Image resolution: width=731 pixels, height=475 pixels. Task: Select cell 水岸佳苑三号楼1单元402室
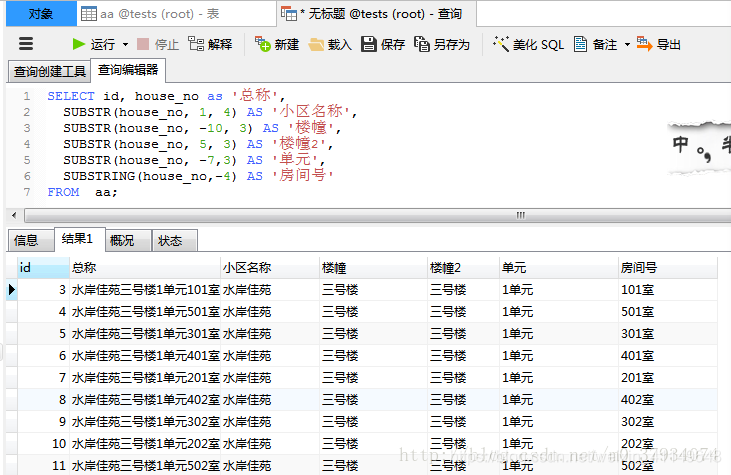145,400
